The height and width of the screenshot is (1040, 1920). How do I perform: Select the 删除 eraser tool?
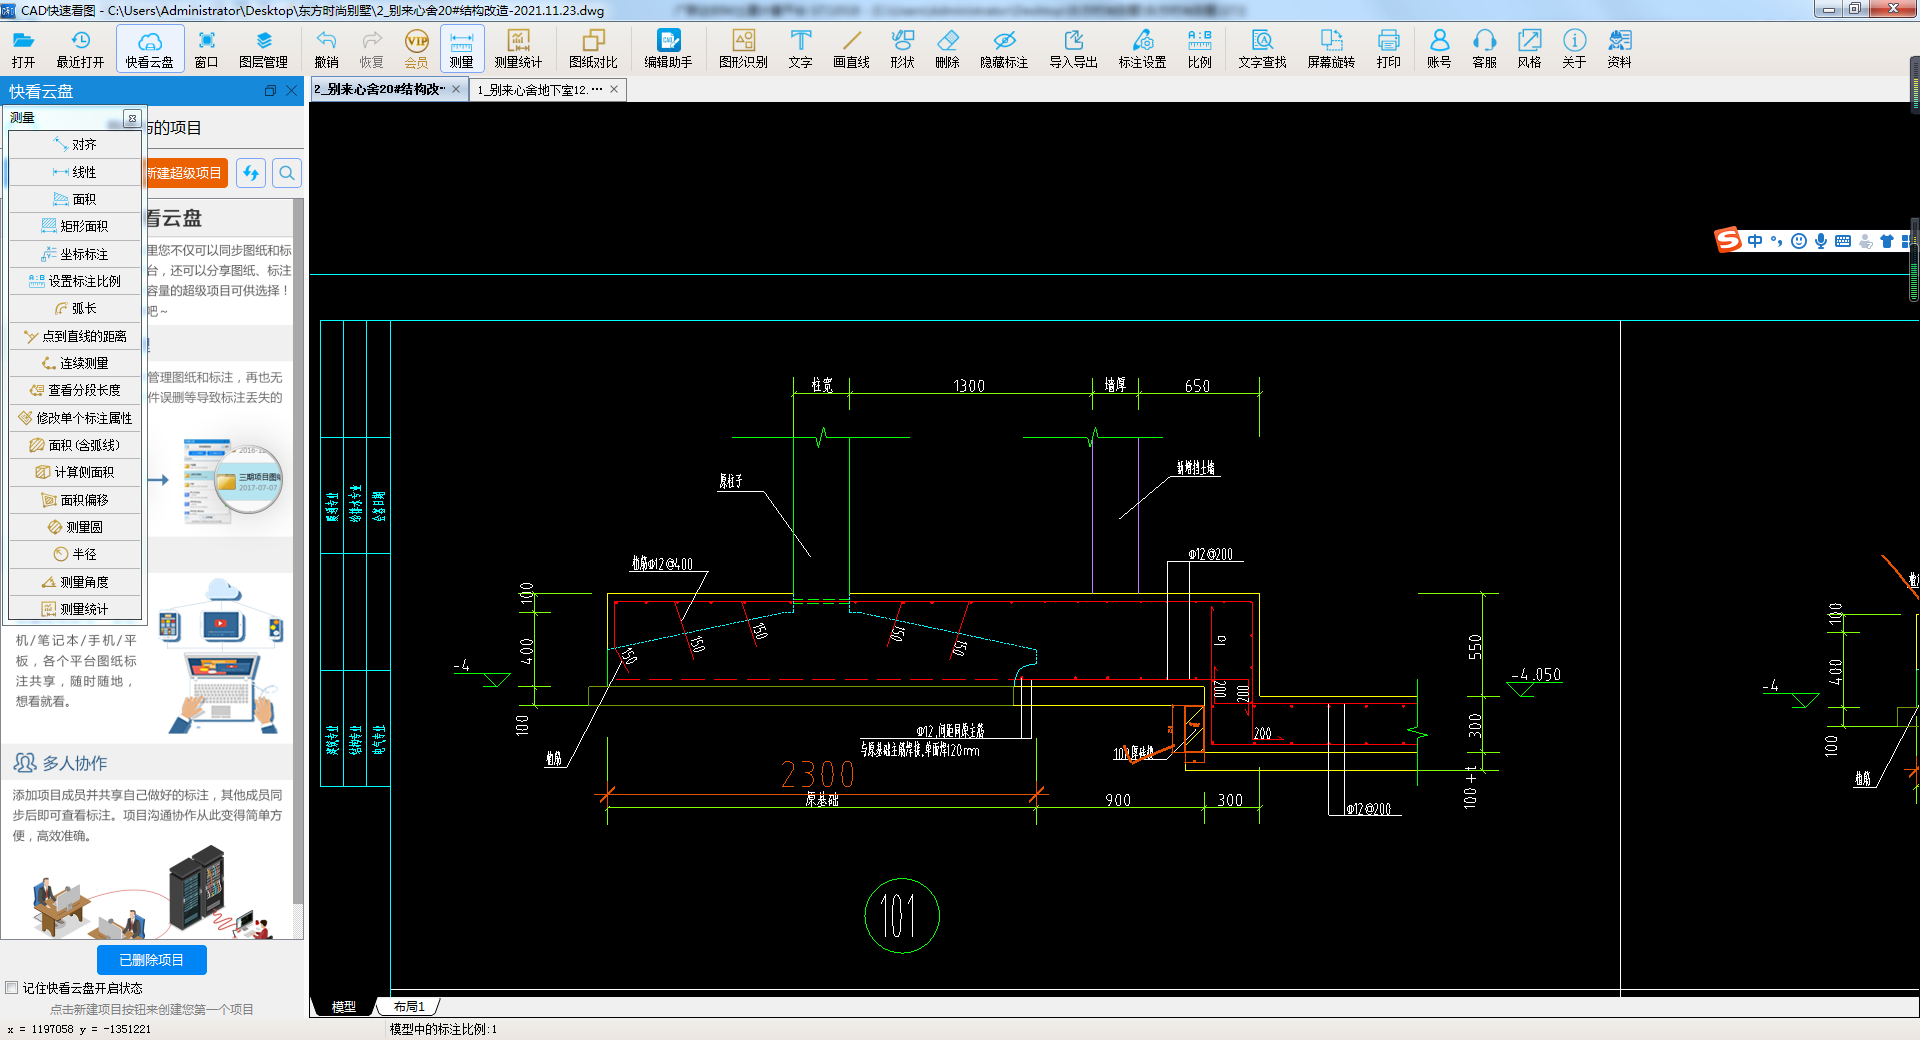(x=947, y=48)
